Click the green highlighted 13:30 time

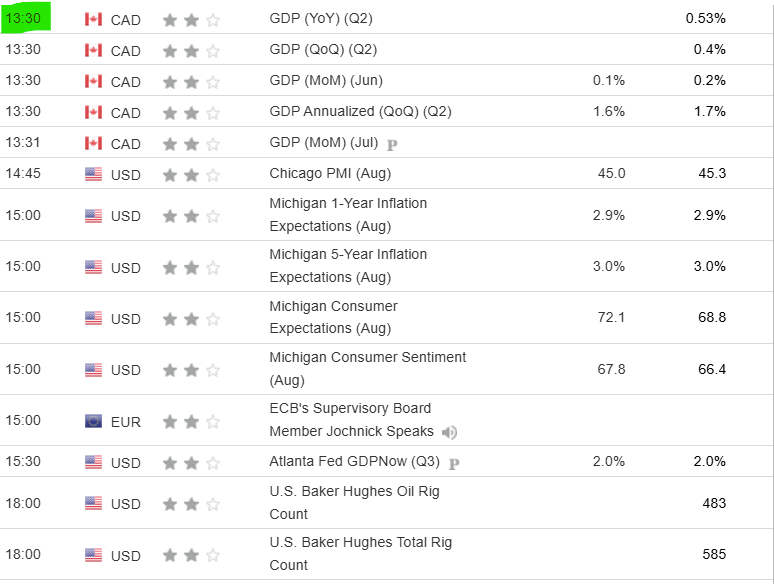click(x=24, y=18)
